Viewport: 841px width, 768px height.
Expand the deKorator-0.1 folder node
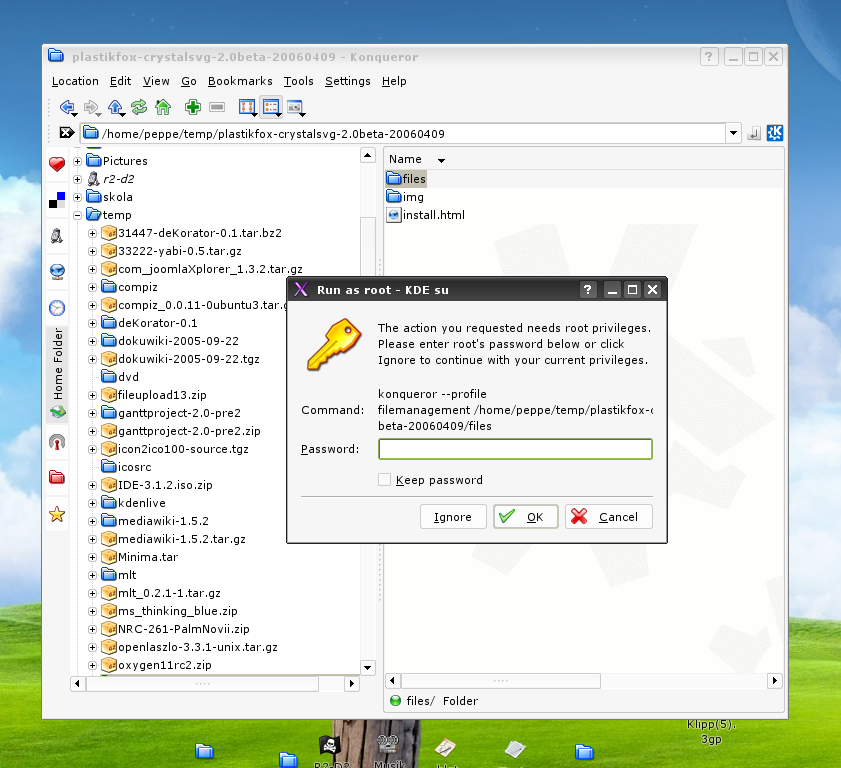pyautogui.click(x=92, y=323)
